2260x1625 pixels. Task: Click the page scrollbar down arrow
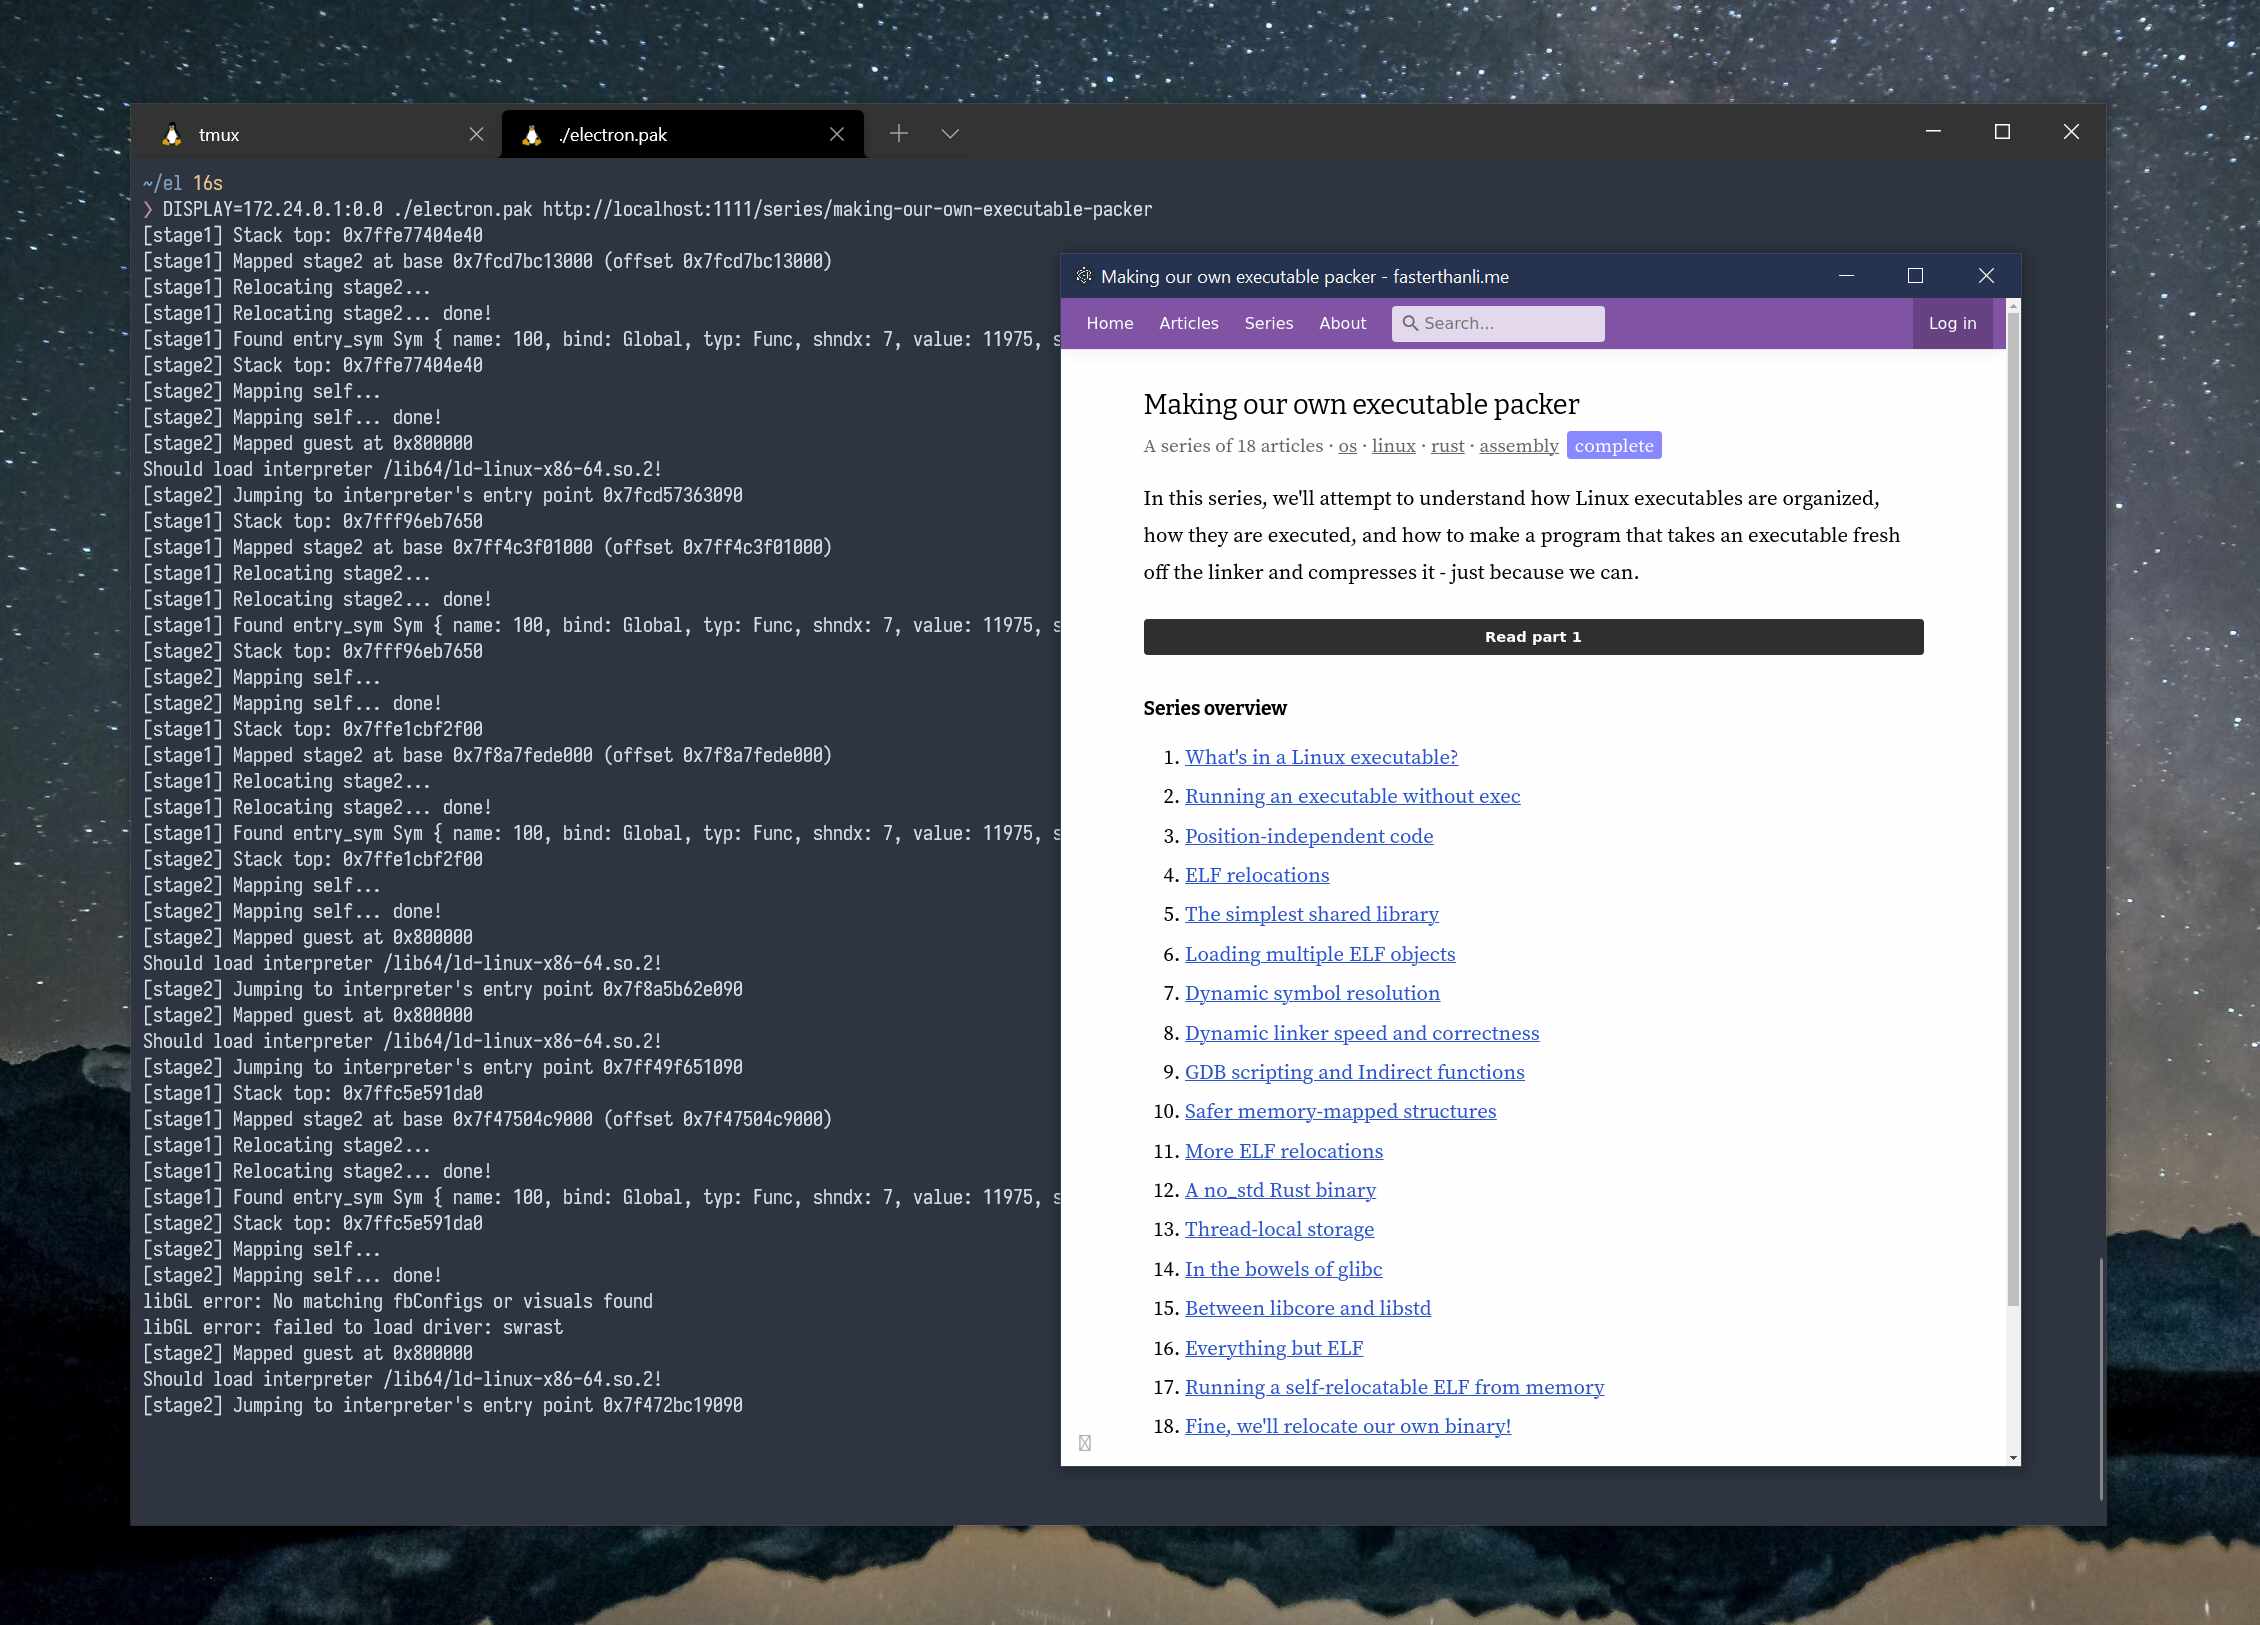(x=2013, y=1458)
